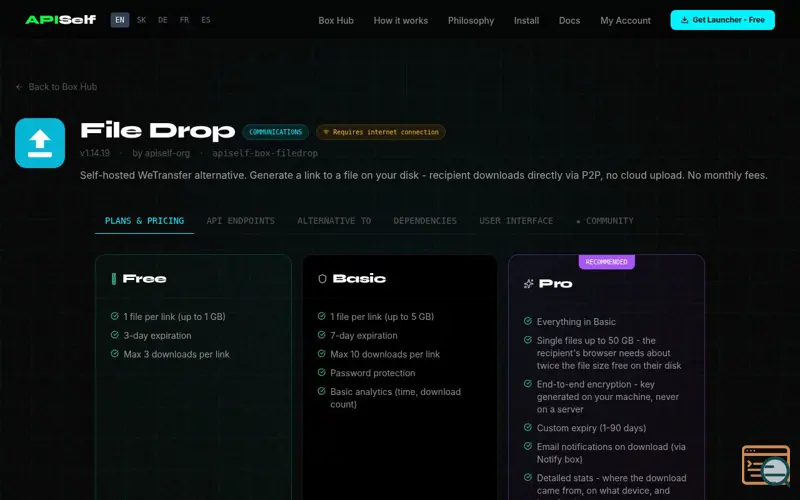Image resolution: width=800 pixels, height=500 pixels.
Task: Click by apiself-org author text
Action: [161, 153]
